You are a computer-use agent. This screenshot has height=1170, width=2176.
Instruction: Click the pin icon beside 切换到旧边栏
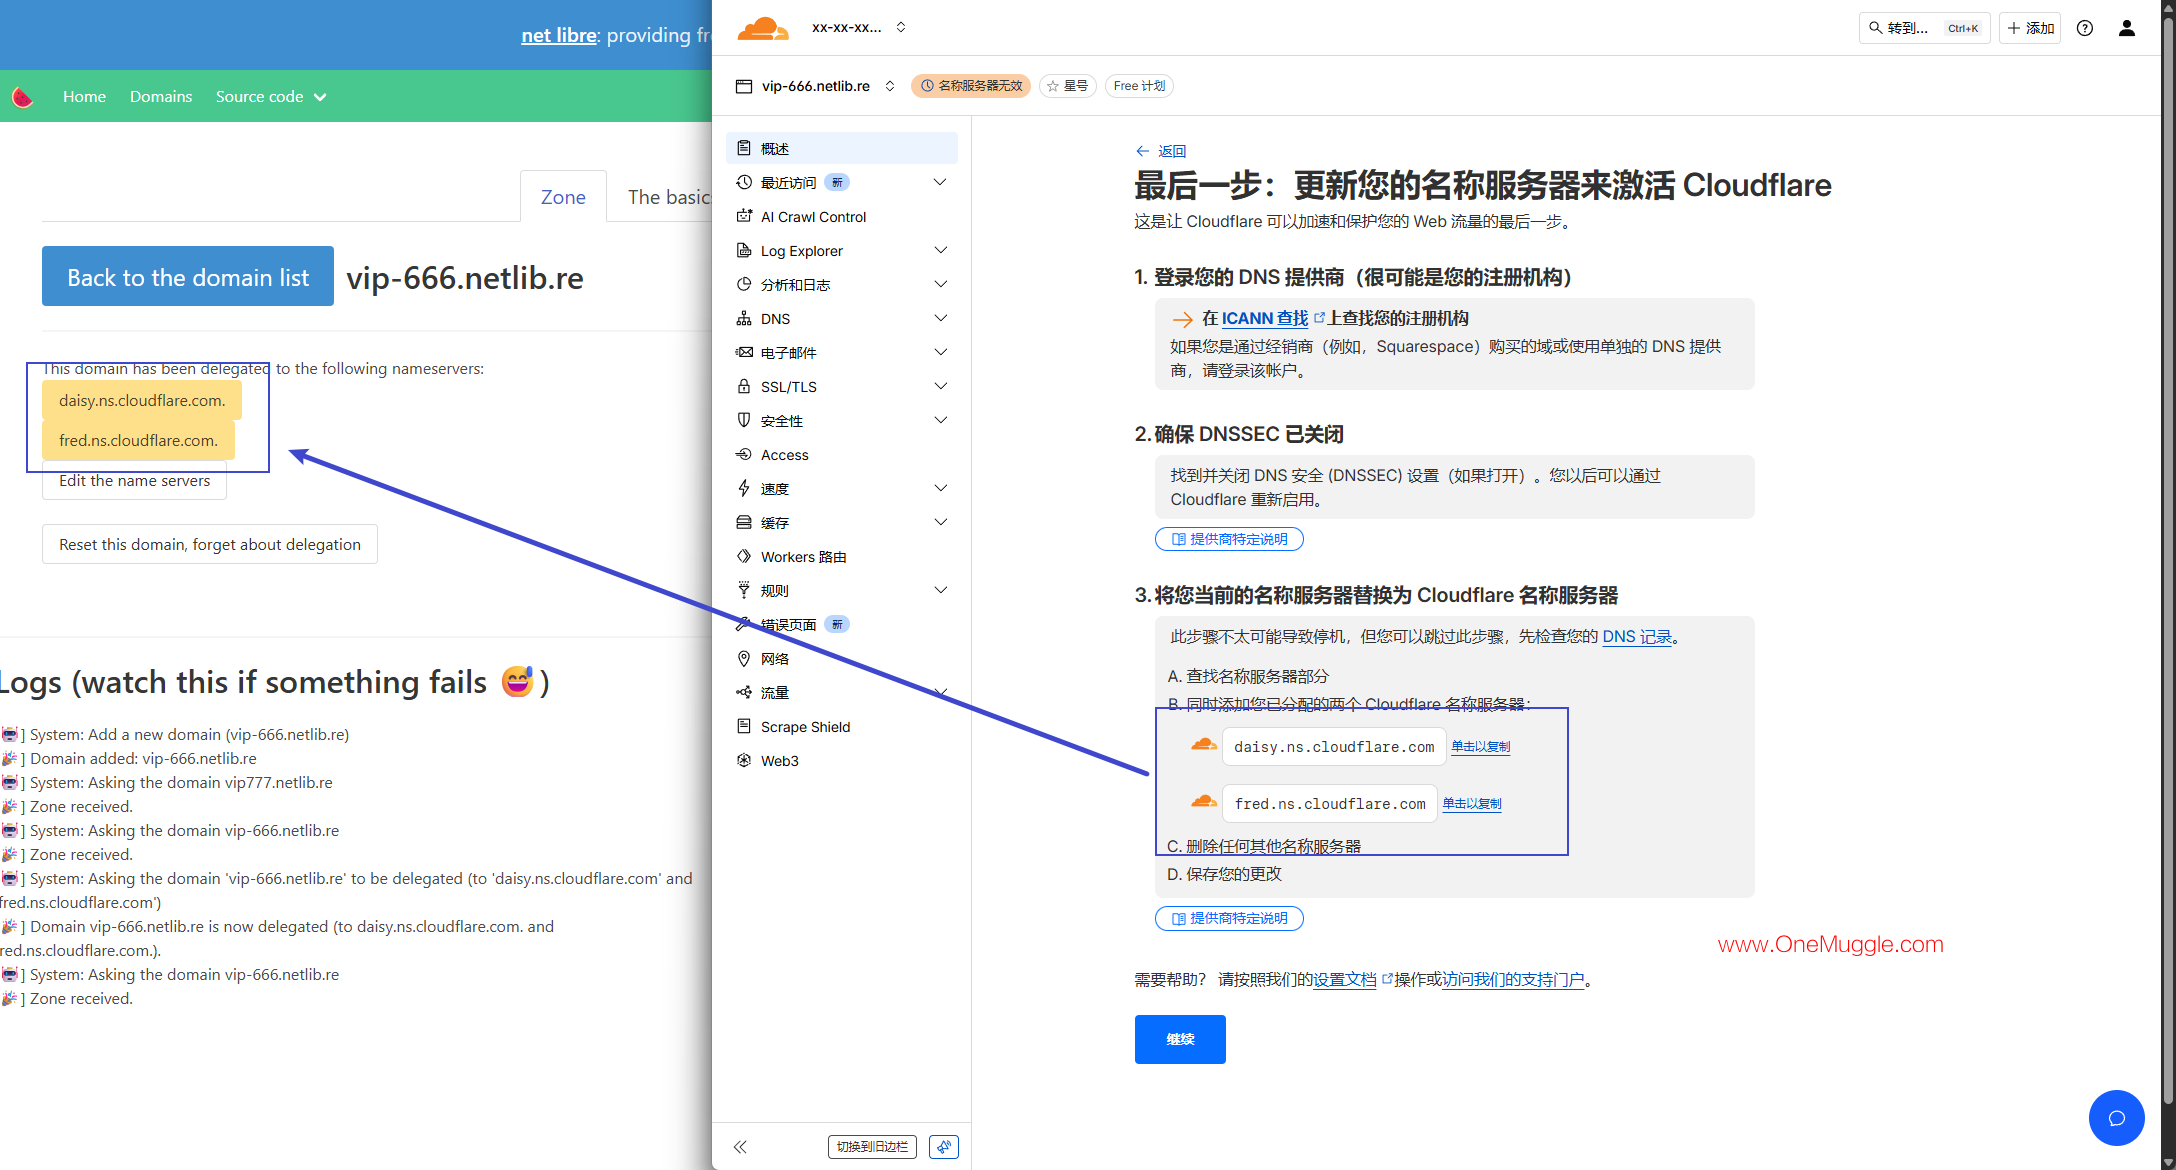coord(944,1147)
